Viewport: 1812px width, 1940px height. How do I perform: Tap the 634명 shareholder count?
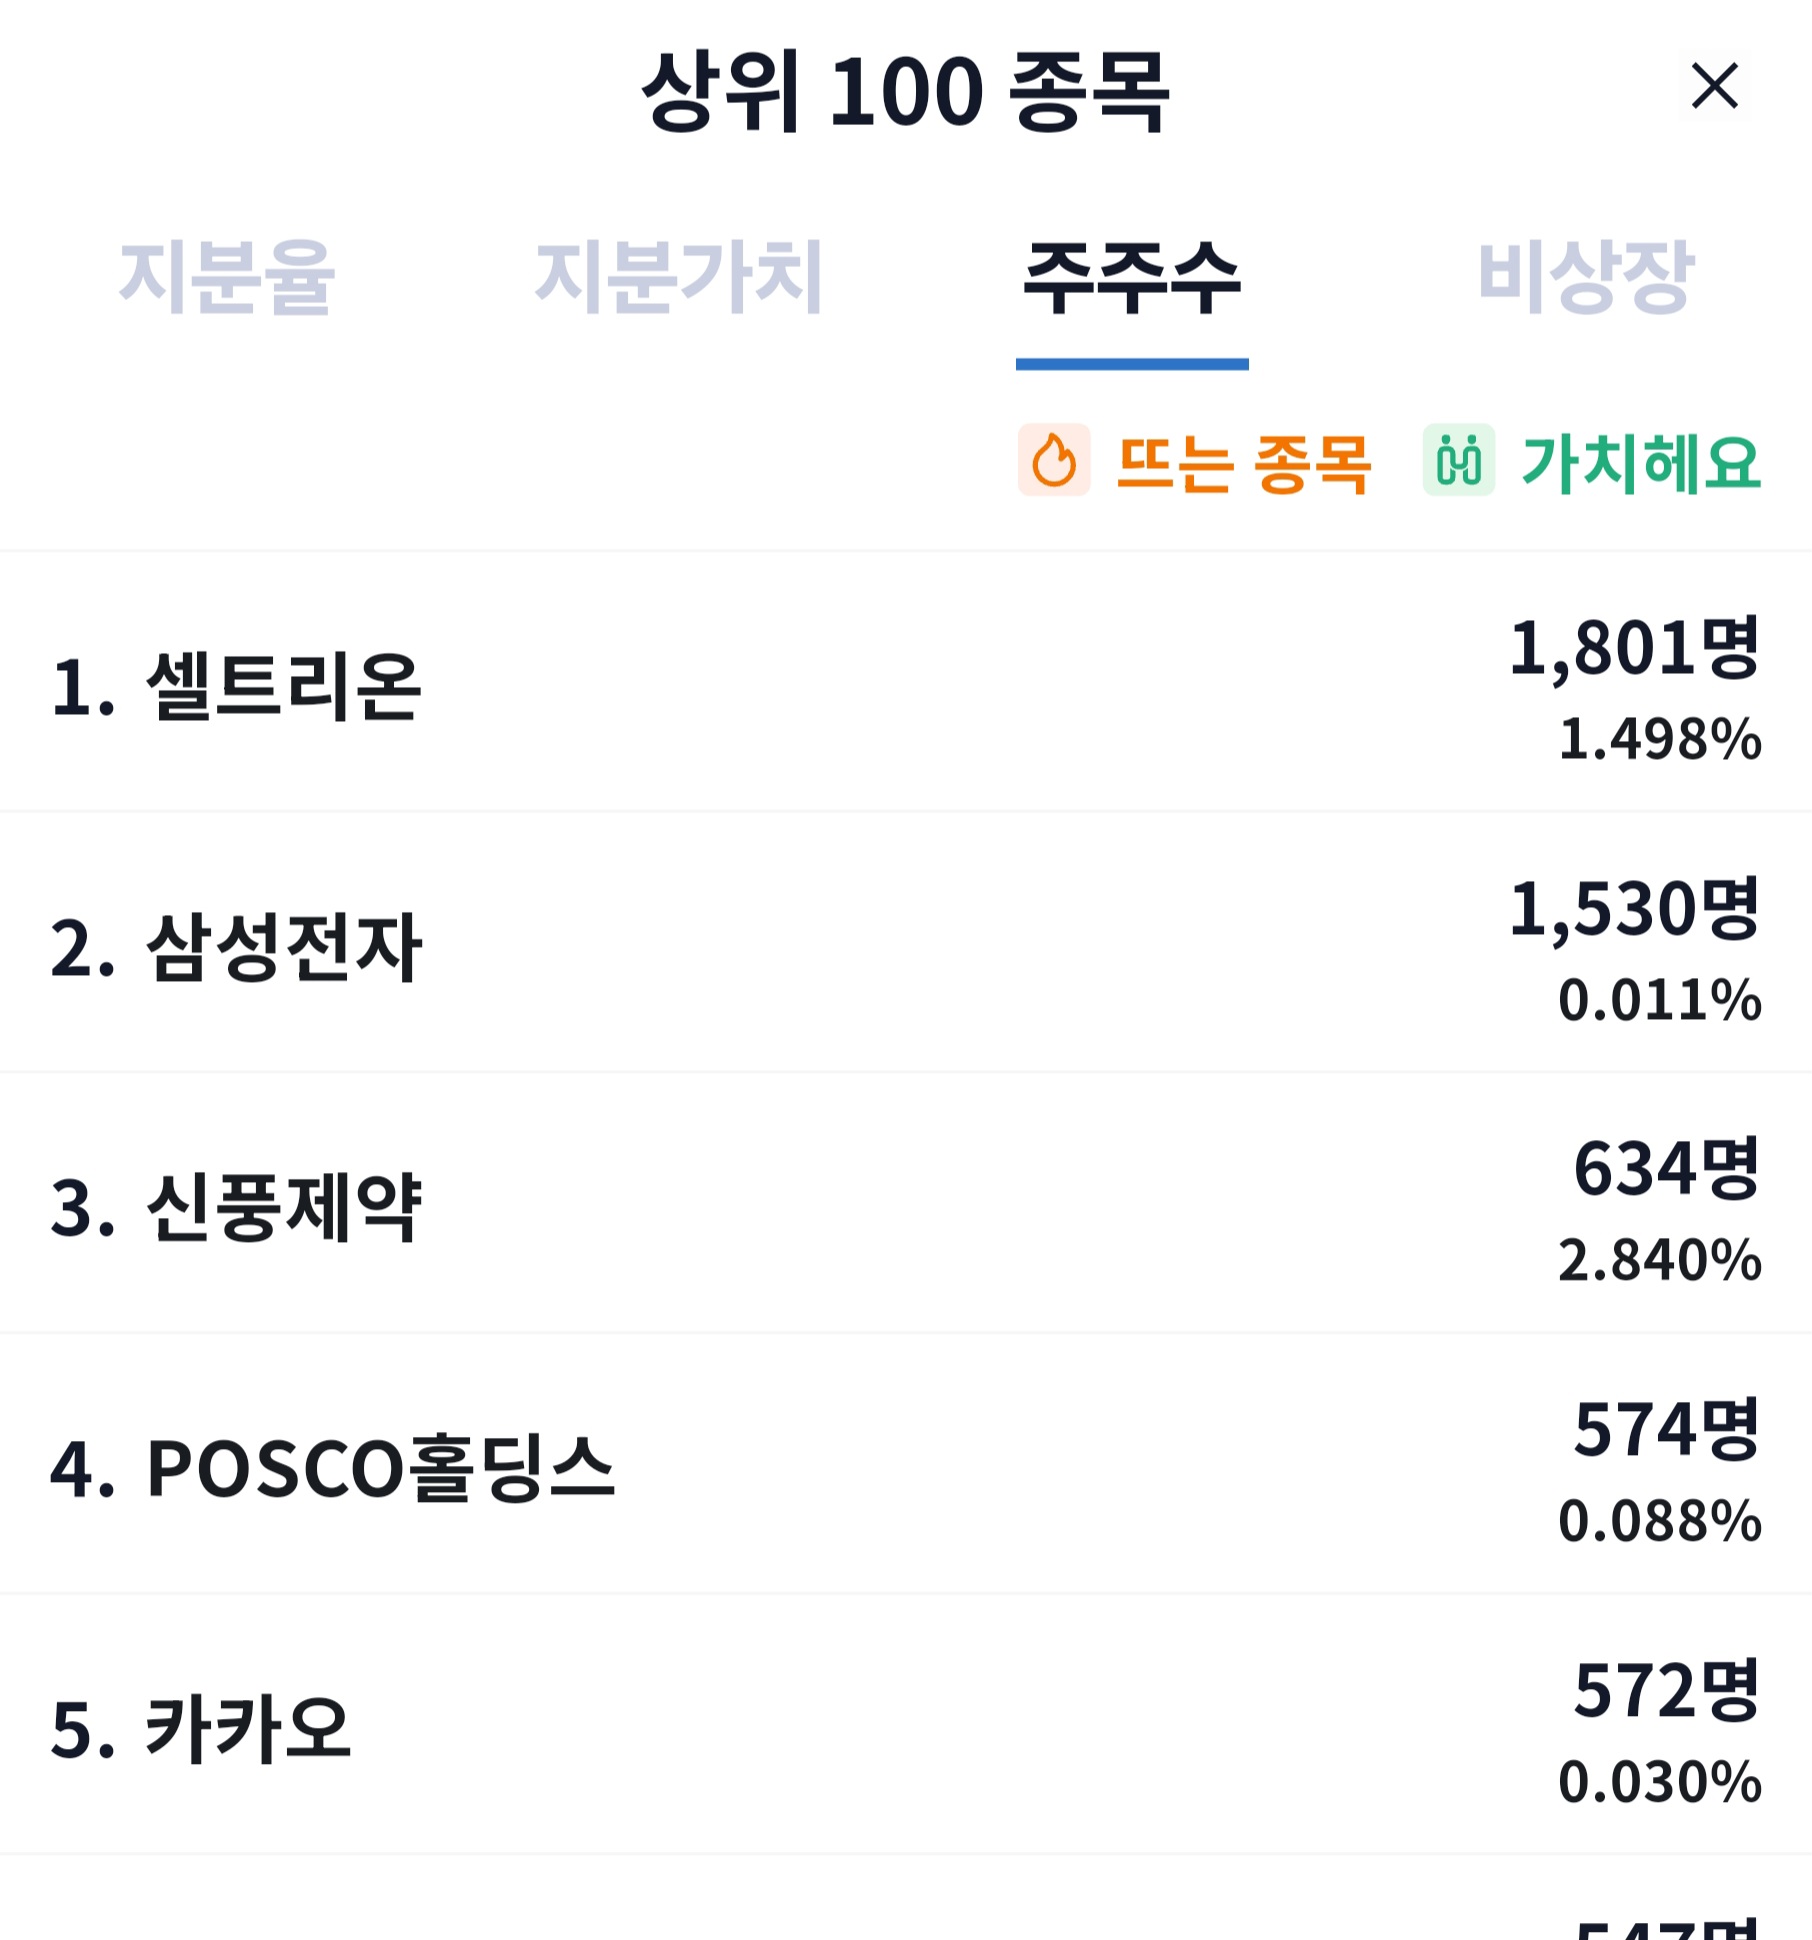pyautogui.click(x=1667, y=1169)
